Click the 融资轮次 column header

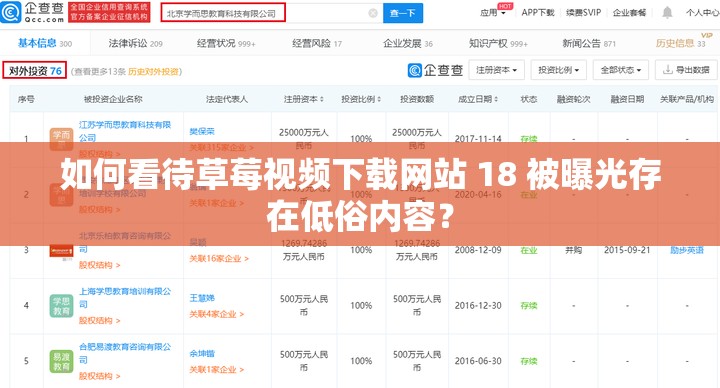[x=574, y=99]
